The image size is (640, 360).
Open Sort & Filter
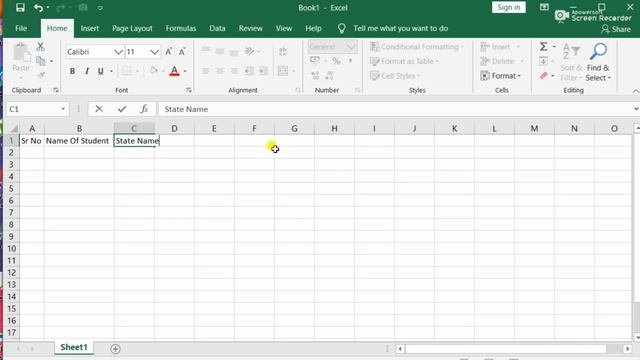[x=571, y=62]
